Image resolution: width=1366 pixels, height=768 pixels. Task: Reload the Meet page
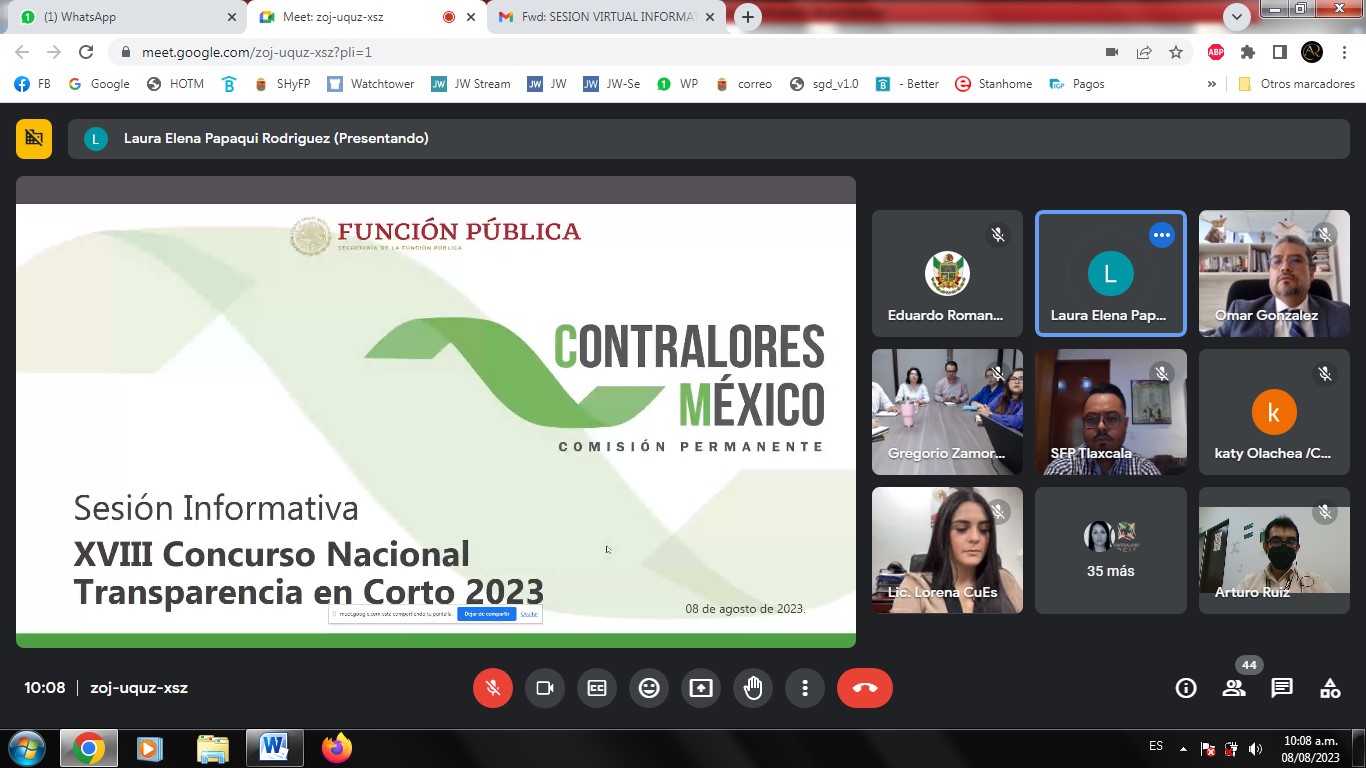click(86, 52)
